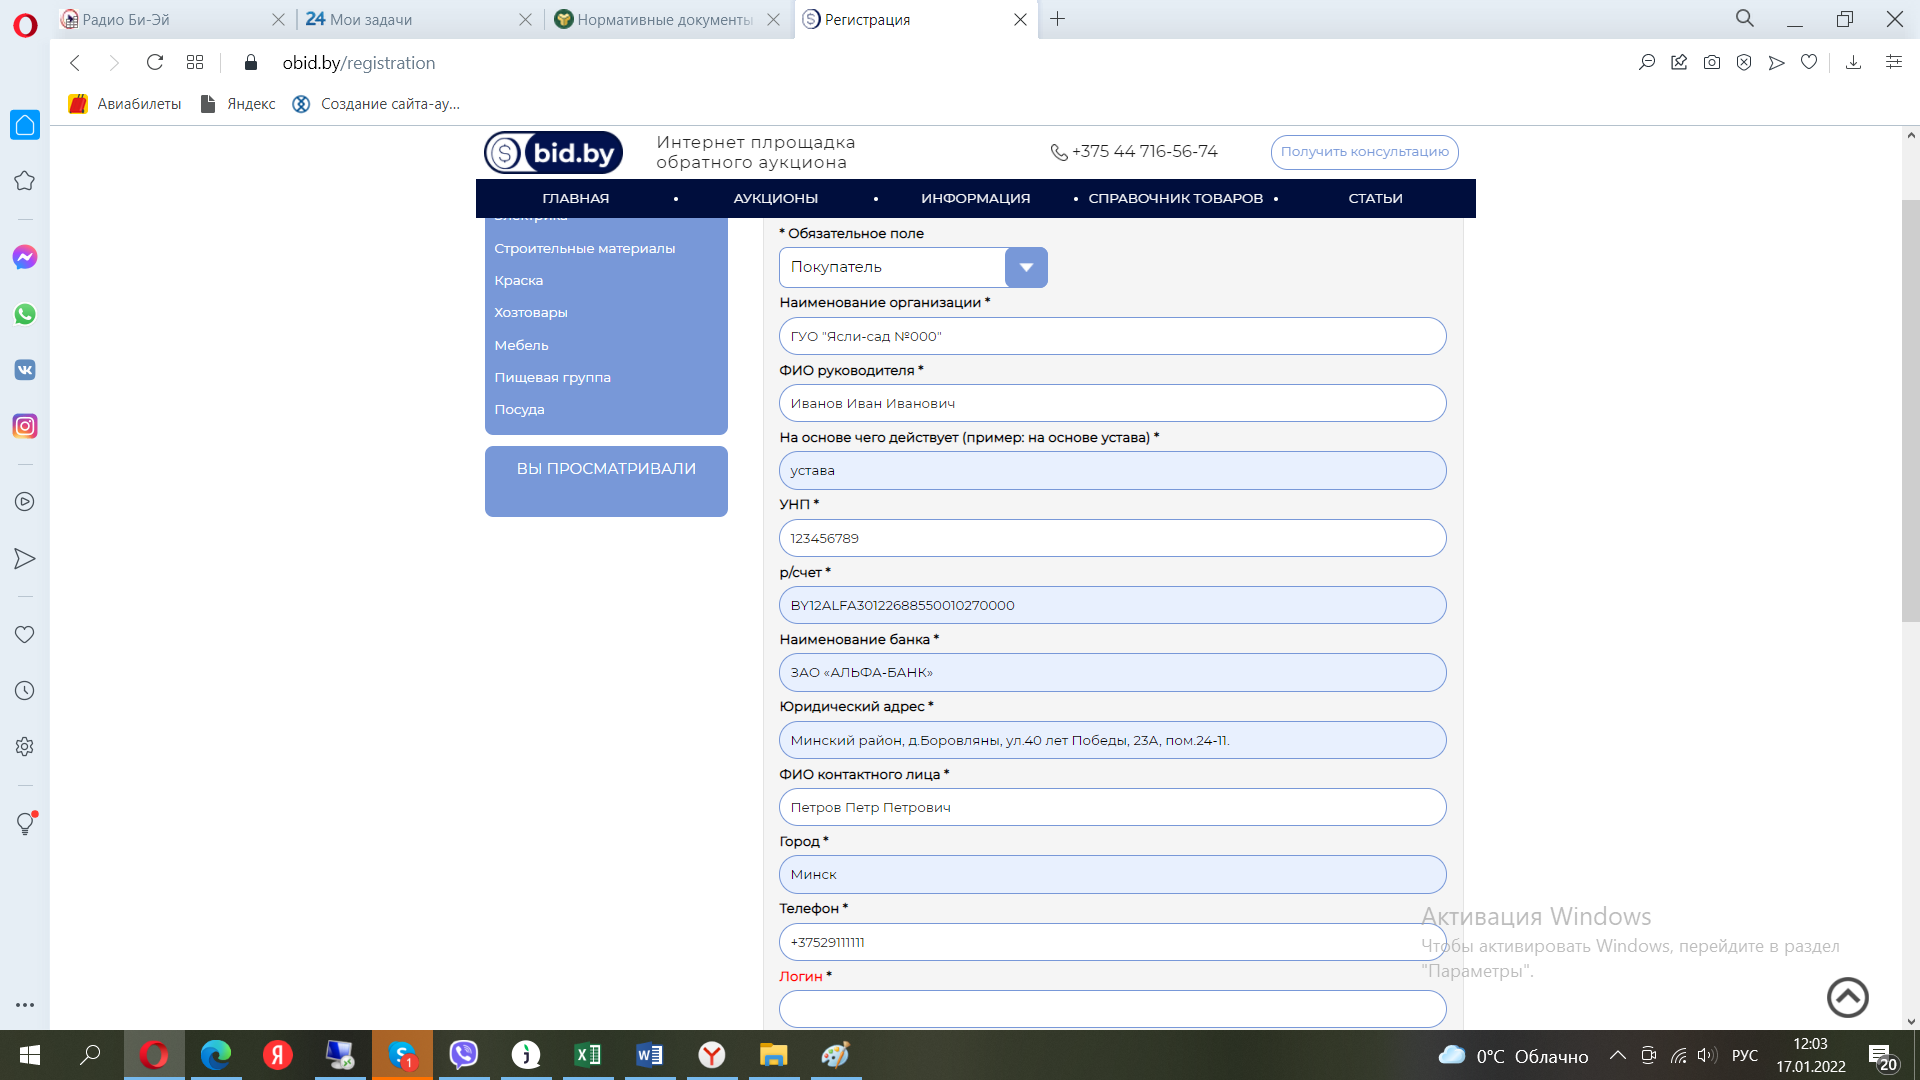1920x1080 pixels.
Task: Expand the Покупатель role dropdown
Action: 1026,267
